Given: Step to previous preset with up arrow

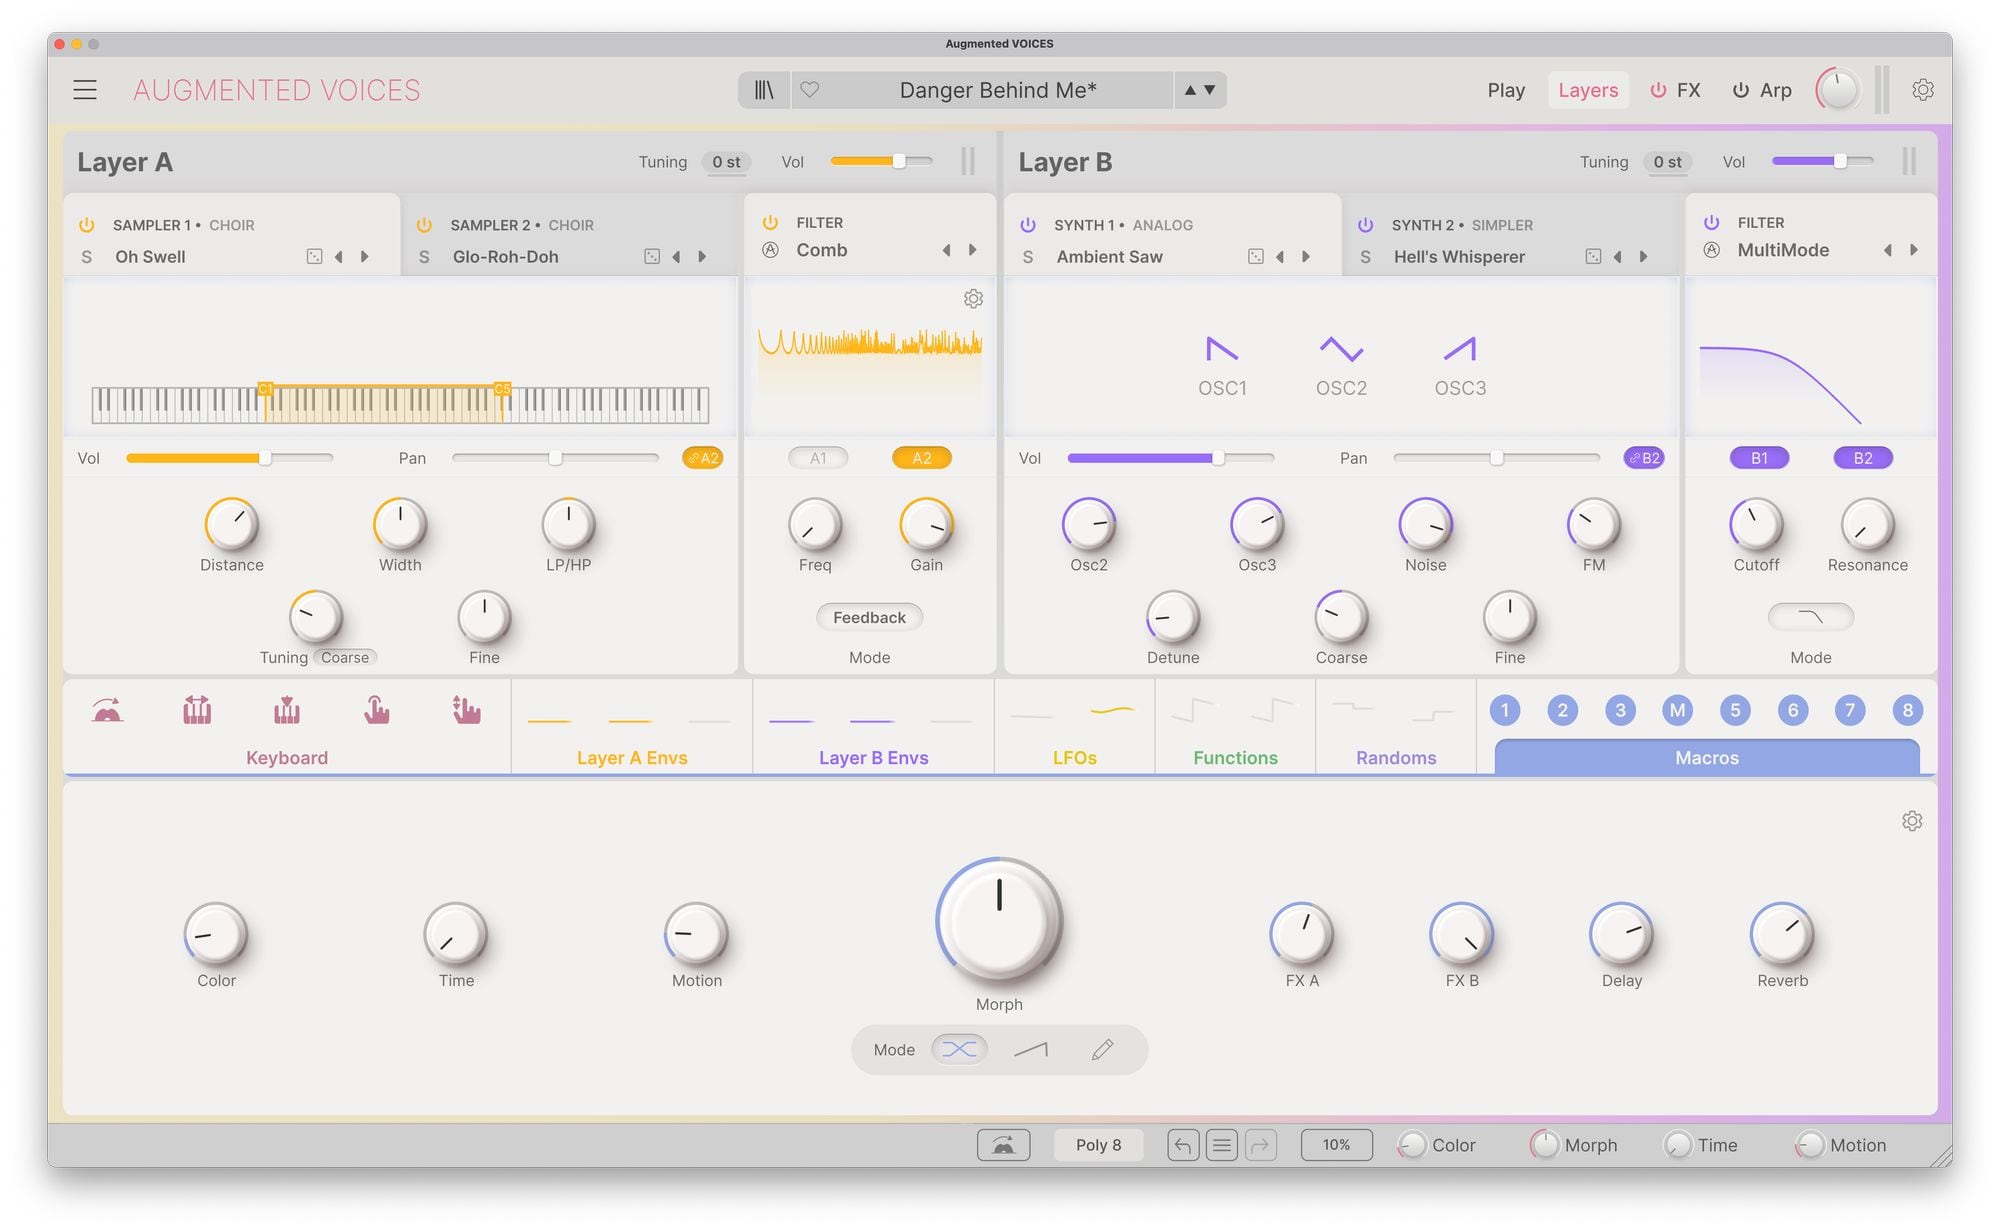Looking at the screenshot, I should [x=1190, y=90].
